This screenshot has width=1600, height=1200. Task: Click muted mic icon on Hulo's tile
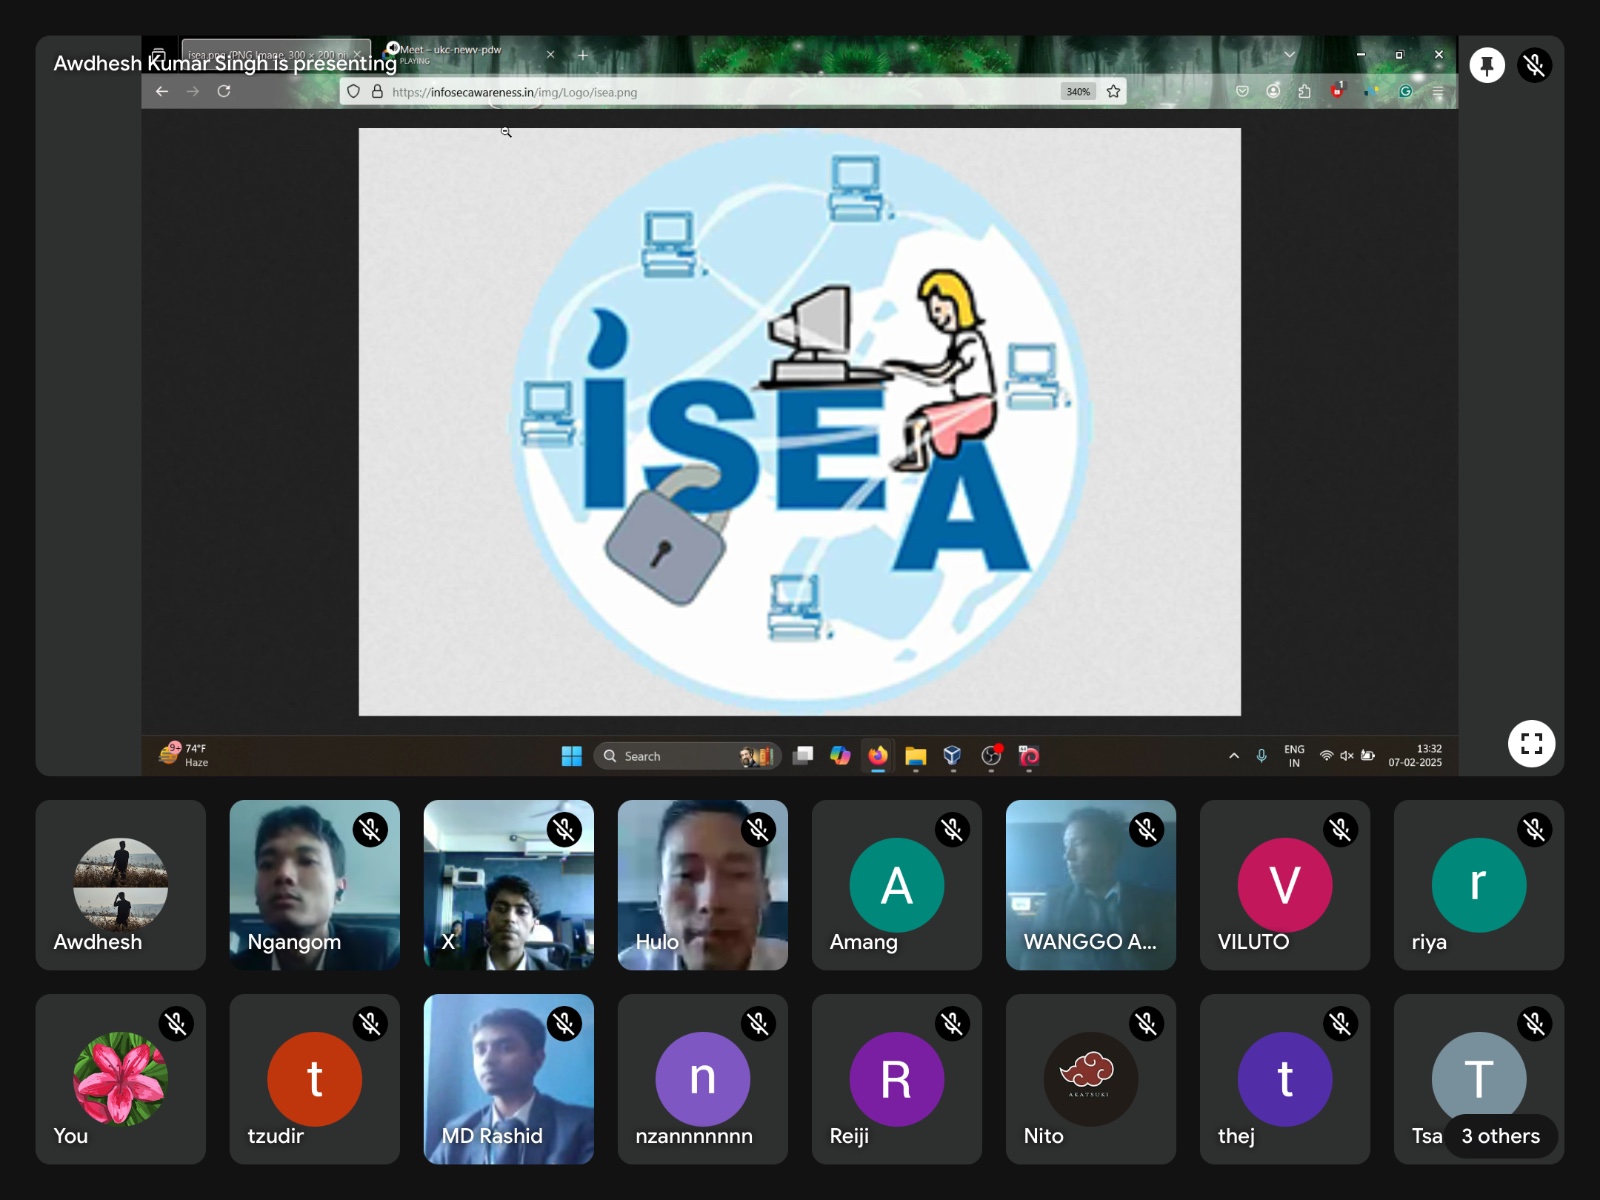758,830
